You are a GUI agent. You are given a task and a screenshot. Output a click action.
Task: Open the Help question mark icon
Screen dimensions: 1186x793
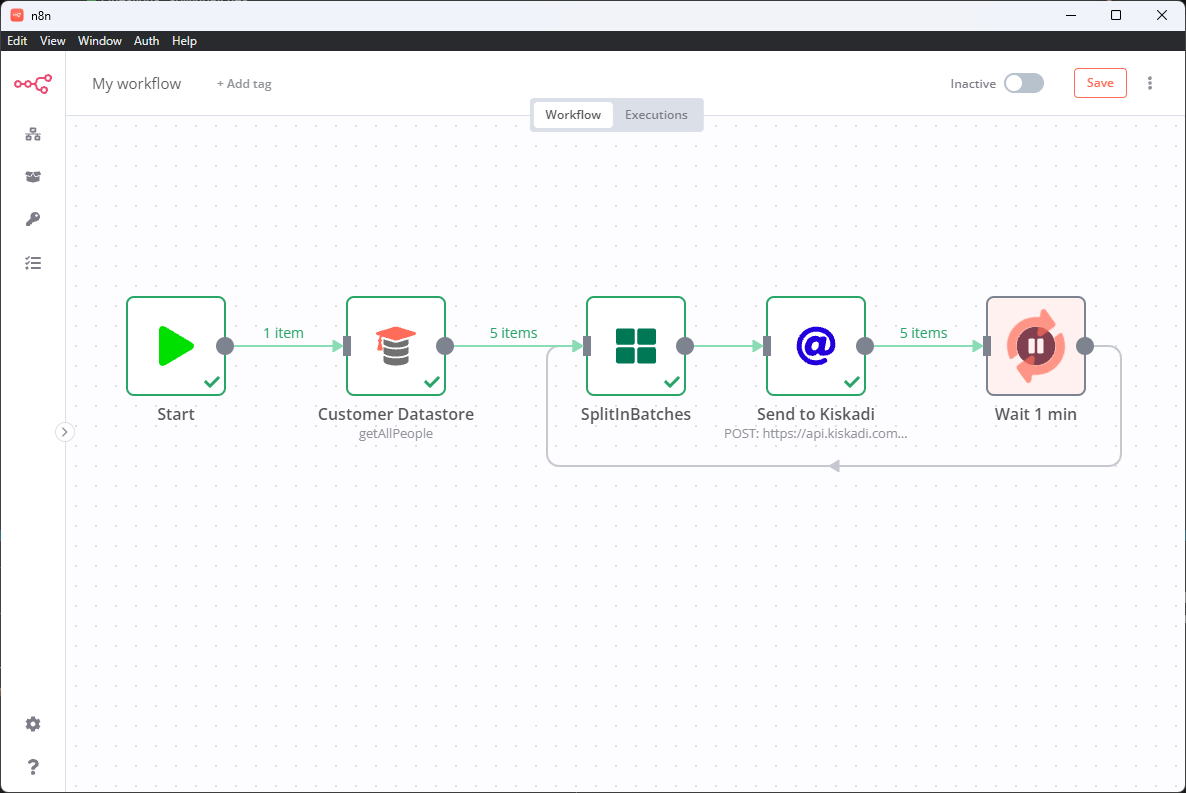33,767
